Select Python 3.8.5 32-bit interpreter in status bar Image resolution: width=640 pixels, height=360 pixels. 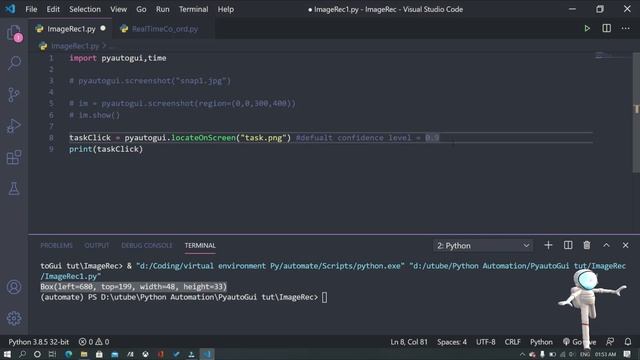pos(39,342)
